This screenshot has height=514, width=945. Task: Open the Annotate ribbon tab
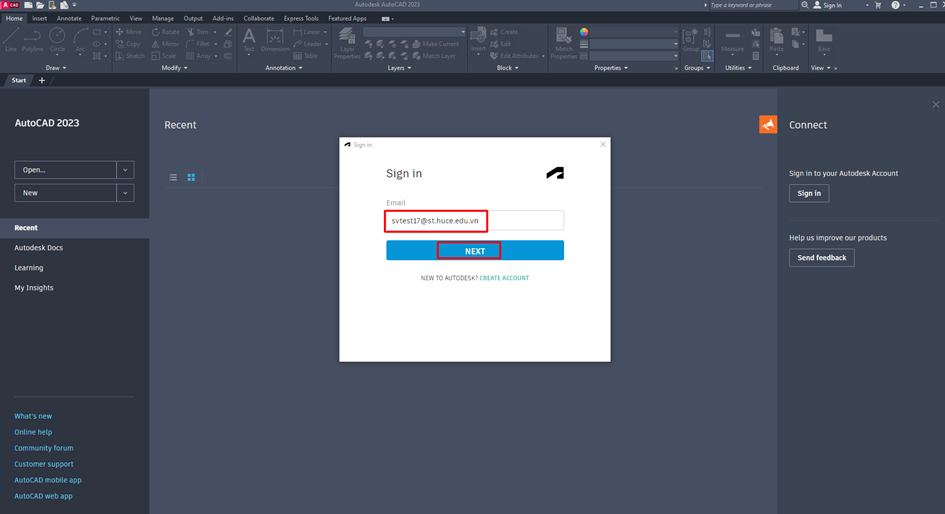point(69,18)
